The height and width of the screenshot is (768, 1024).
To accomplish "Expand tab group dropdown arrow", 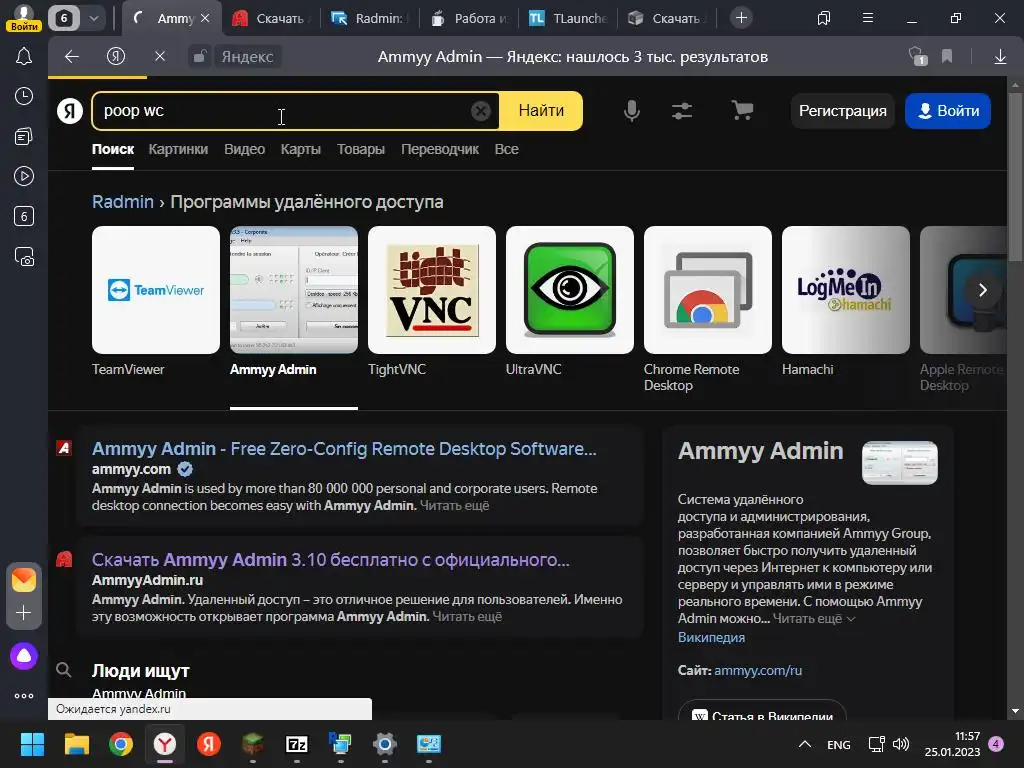I will pyautogui.click(x=94, y=18).
